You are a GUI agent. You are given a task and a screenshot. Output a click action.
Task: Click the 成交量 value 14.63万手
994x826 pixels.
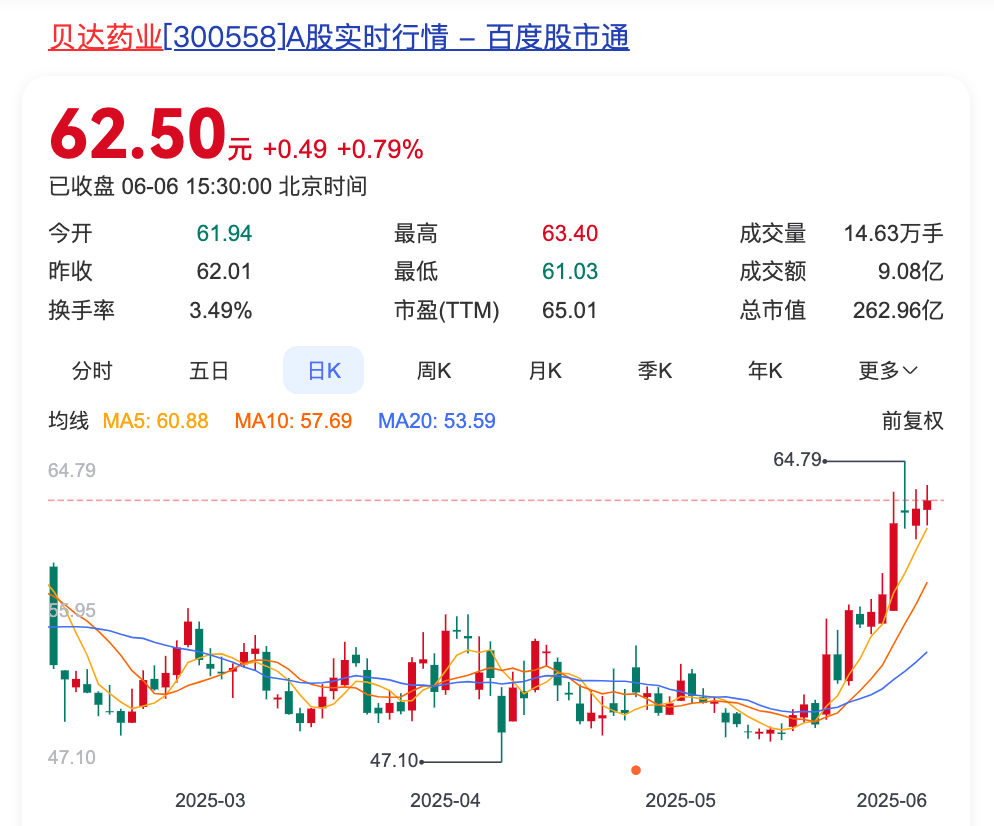pyautogui.click(x=893, y=234)
